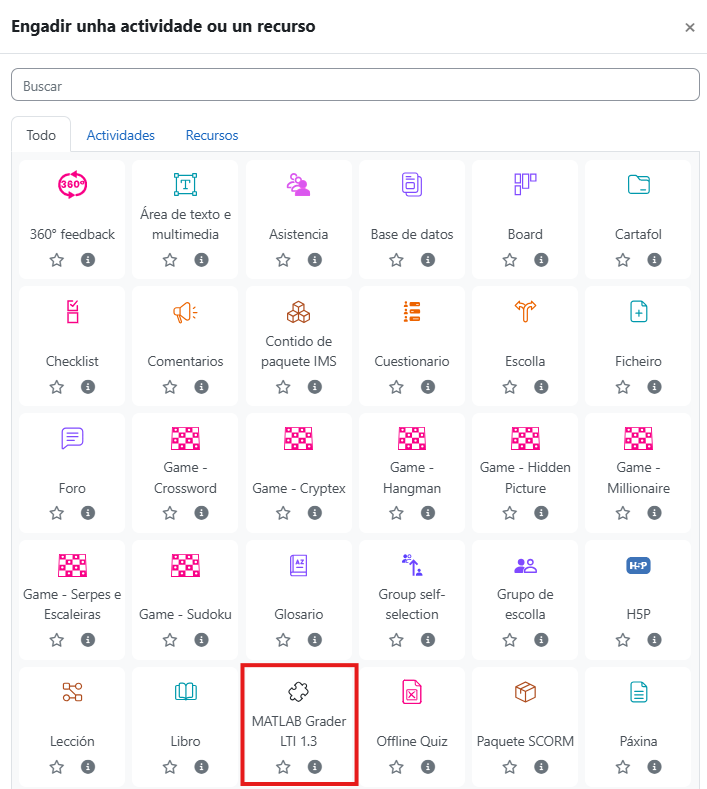Choose the Asistencia activity icon
The width and height of the screenshot is (707, 789).
298,185
